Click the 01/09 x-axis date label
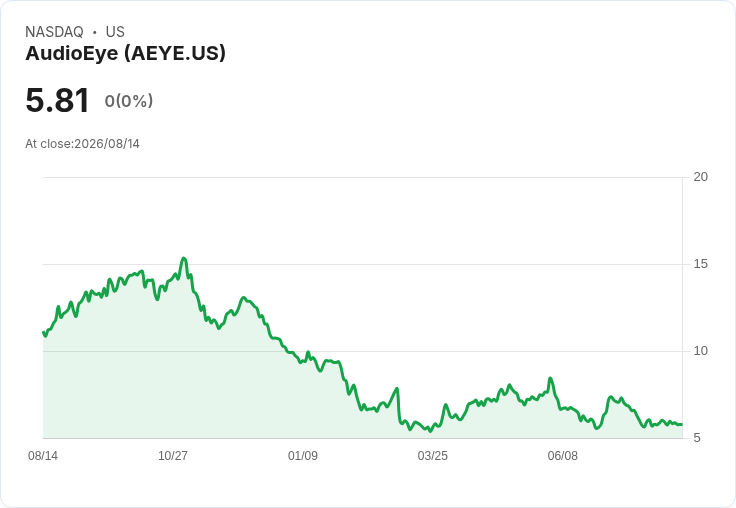 pyautogui.click(x=303, y=455)
